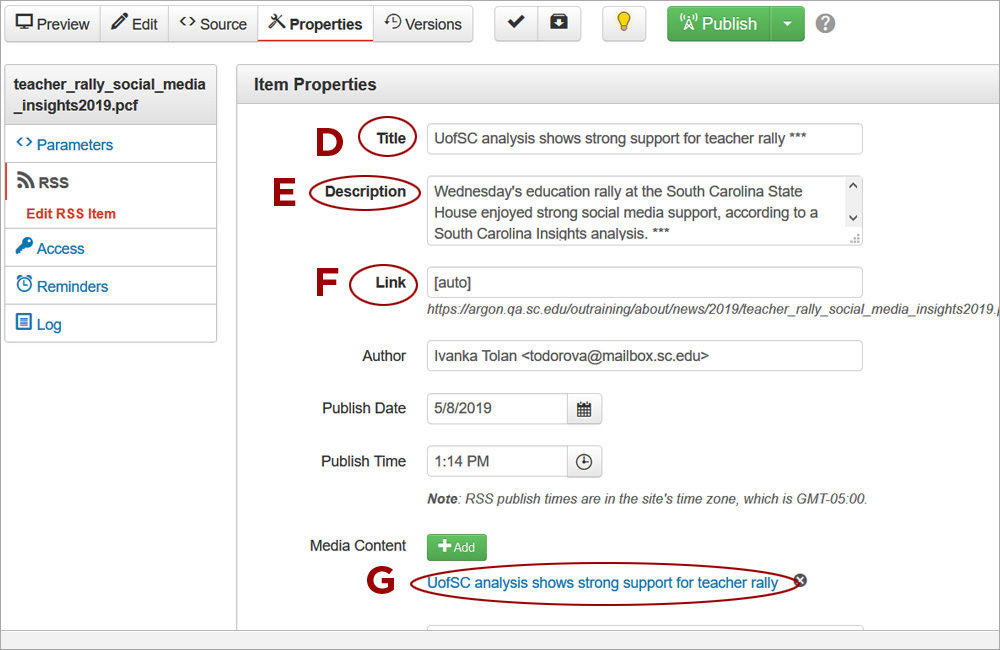1000x650 pixels.
Task: Click the lightbulb gadgets icon
Action: tap(624, 24)
